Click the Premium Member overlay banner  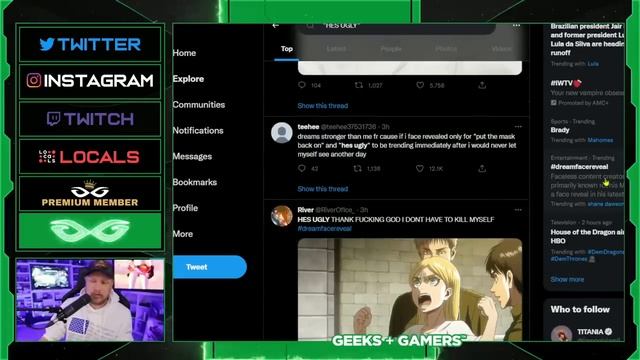click(90, 193)
